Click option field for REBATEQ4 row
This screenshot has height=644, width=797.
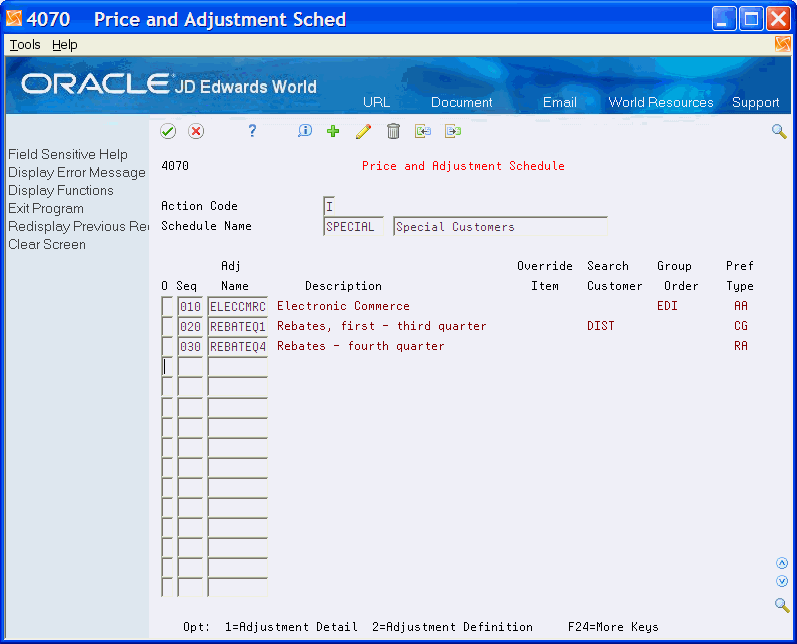(x=167, y=347)
